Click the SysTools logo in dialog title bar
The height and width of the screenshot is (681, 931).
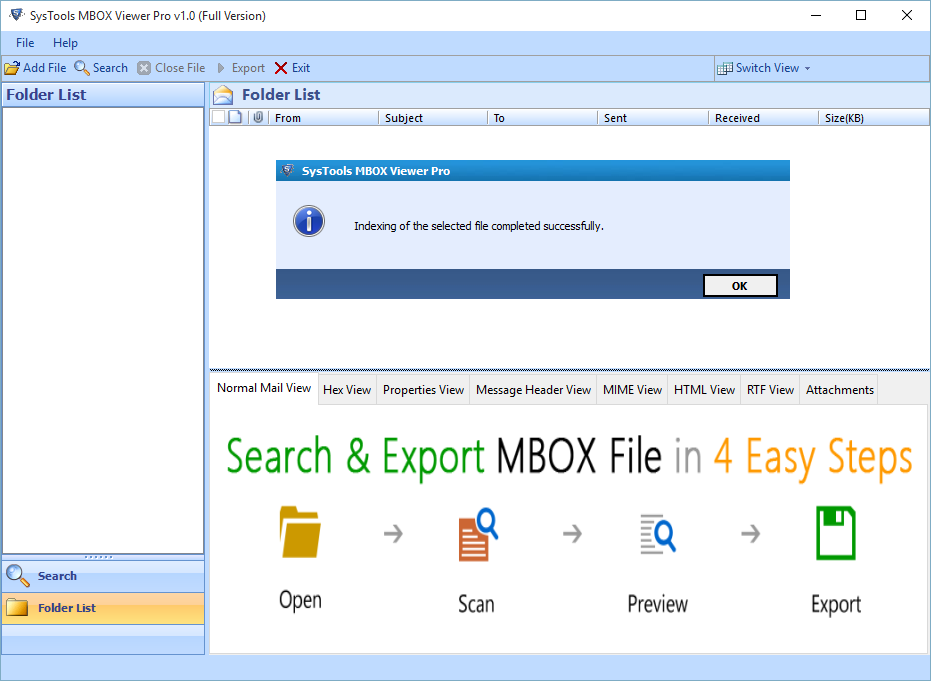pos(288,171)
